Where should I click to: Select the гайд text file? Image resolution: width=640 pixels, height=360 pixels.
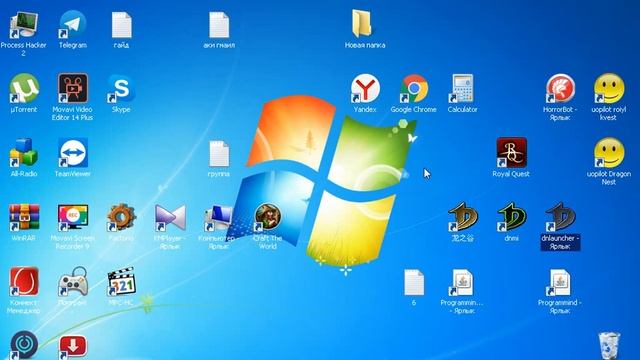tap(121, 25)
